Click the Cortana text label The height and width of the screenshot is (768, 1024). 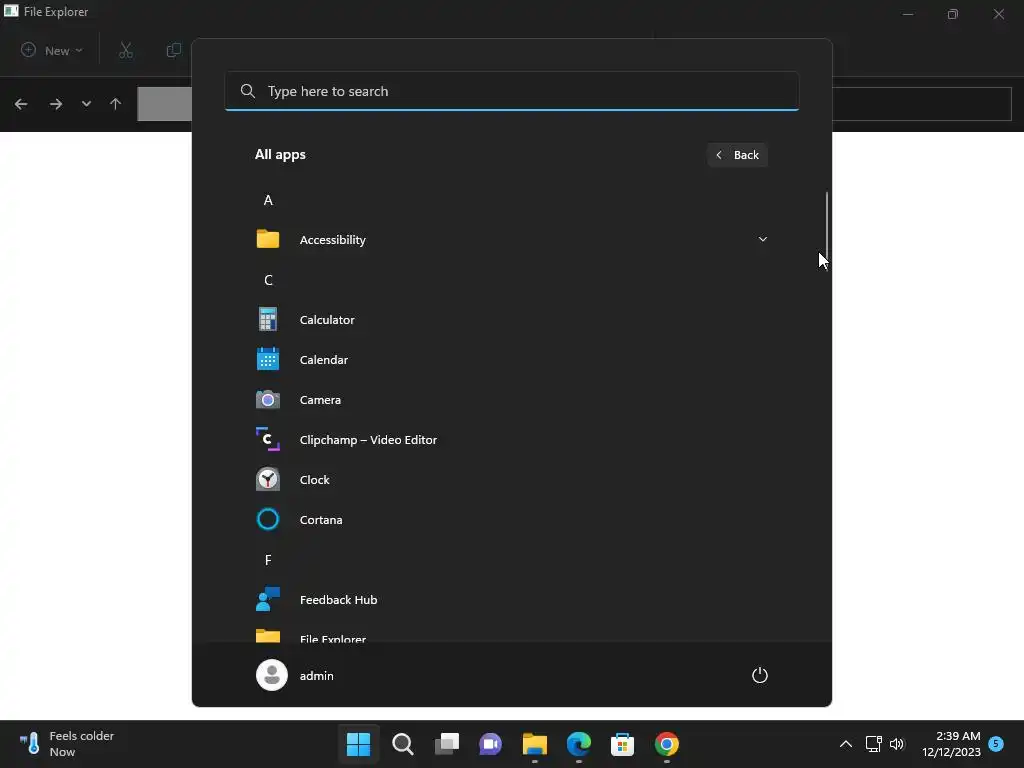tap(321, 520)
